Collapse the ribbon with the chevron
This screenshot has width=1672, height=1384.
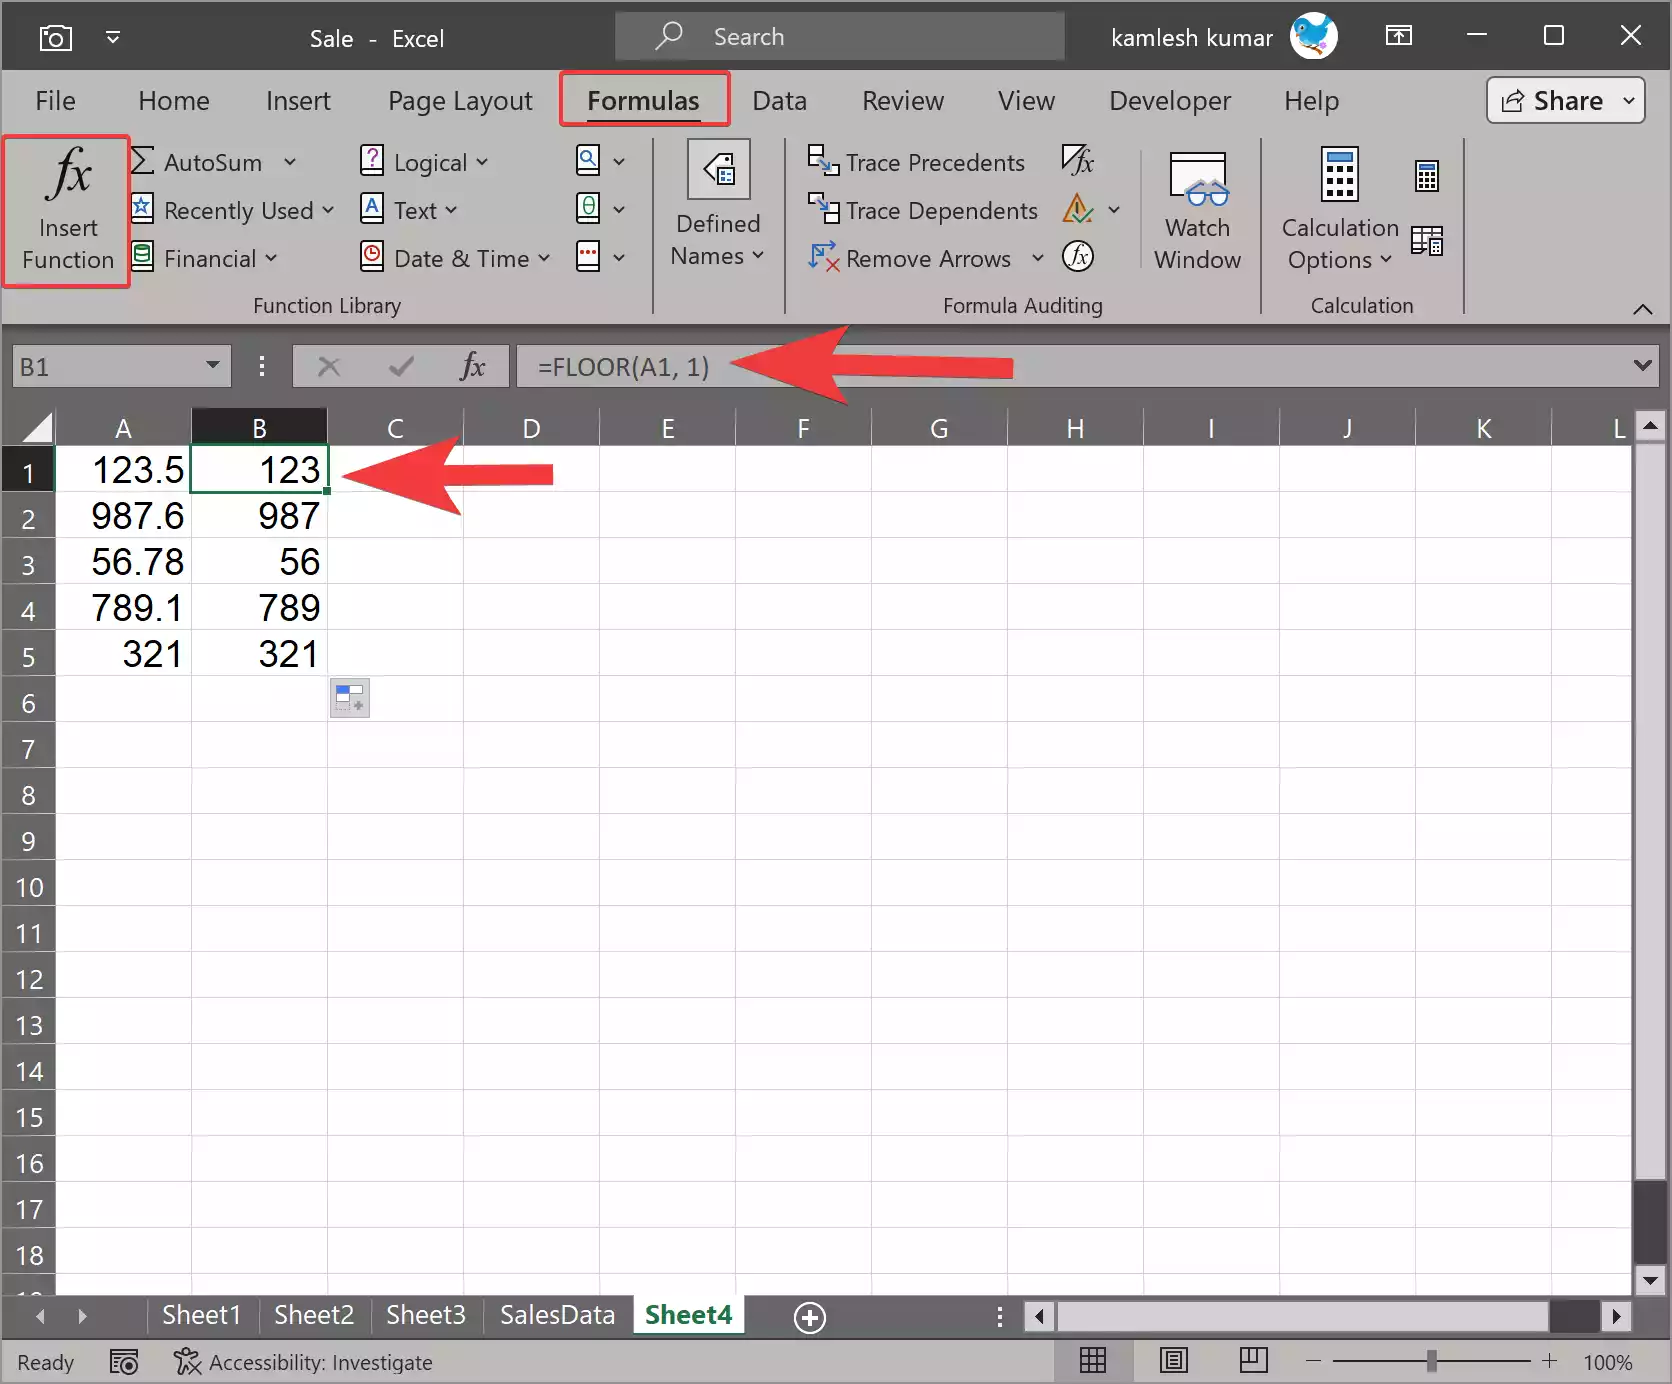[1643, 309]
